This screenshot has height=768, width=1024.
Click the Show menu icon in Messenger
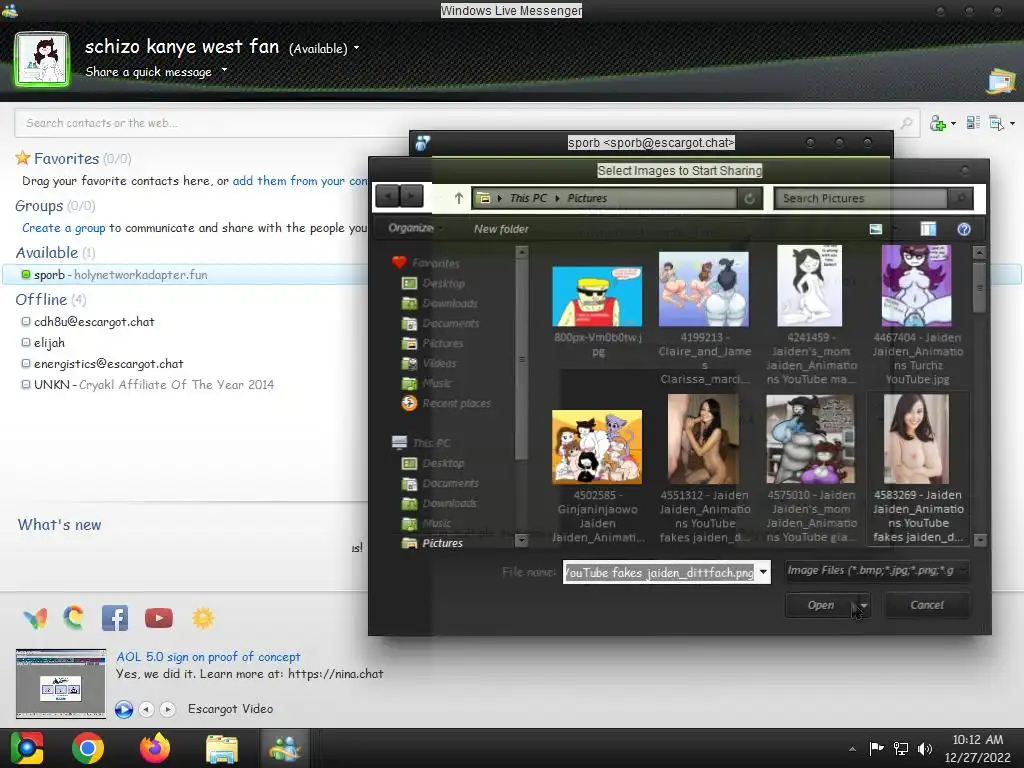click(x=997, y=123)
